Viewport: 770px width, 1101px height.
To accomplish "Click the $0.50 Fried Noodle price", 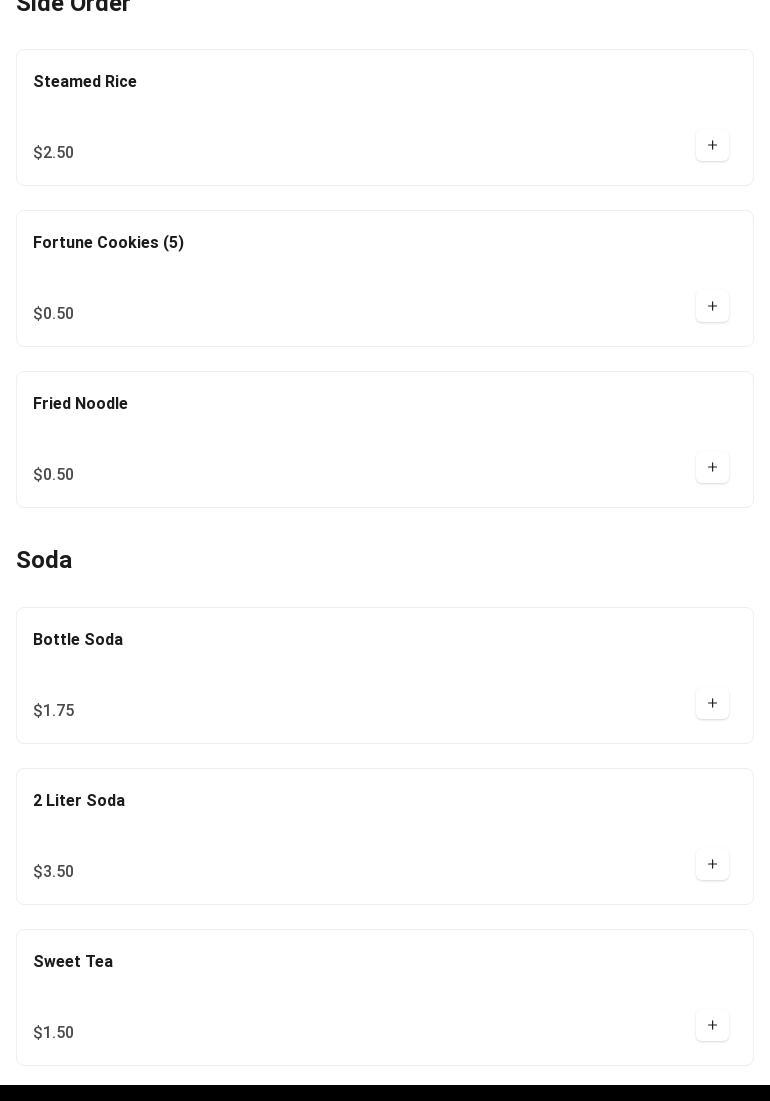I will coord(54,475).
